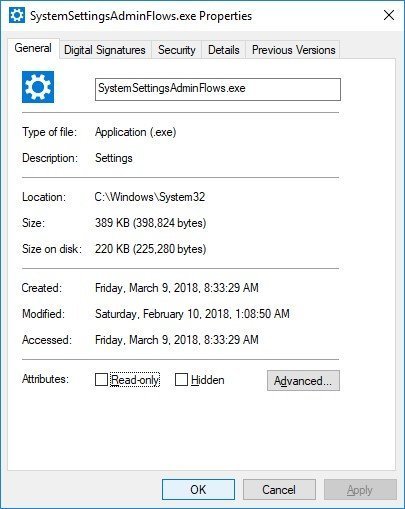Select the Details tab
This screenshot has height=509, width=405.
[224, 50]
